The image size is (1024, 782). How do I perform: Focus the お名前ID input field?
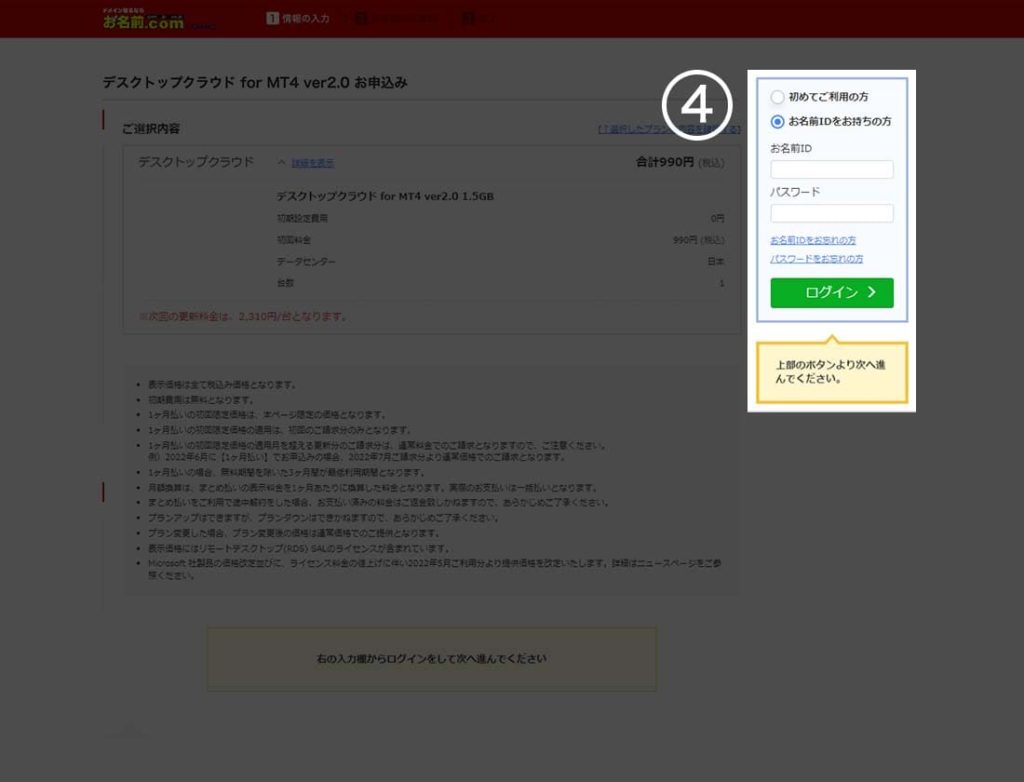(x=831, y=170)
